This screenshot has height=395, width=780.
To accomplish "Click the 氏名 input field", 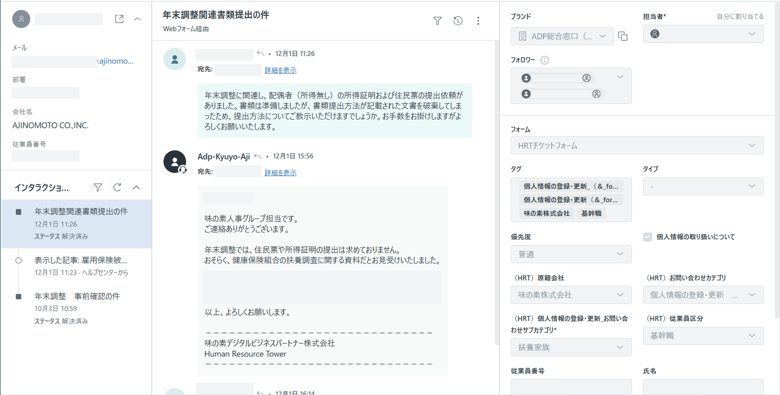I will click(703, 387).
